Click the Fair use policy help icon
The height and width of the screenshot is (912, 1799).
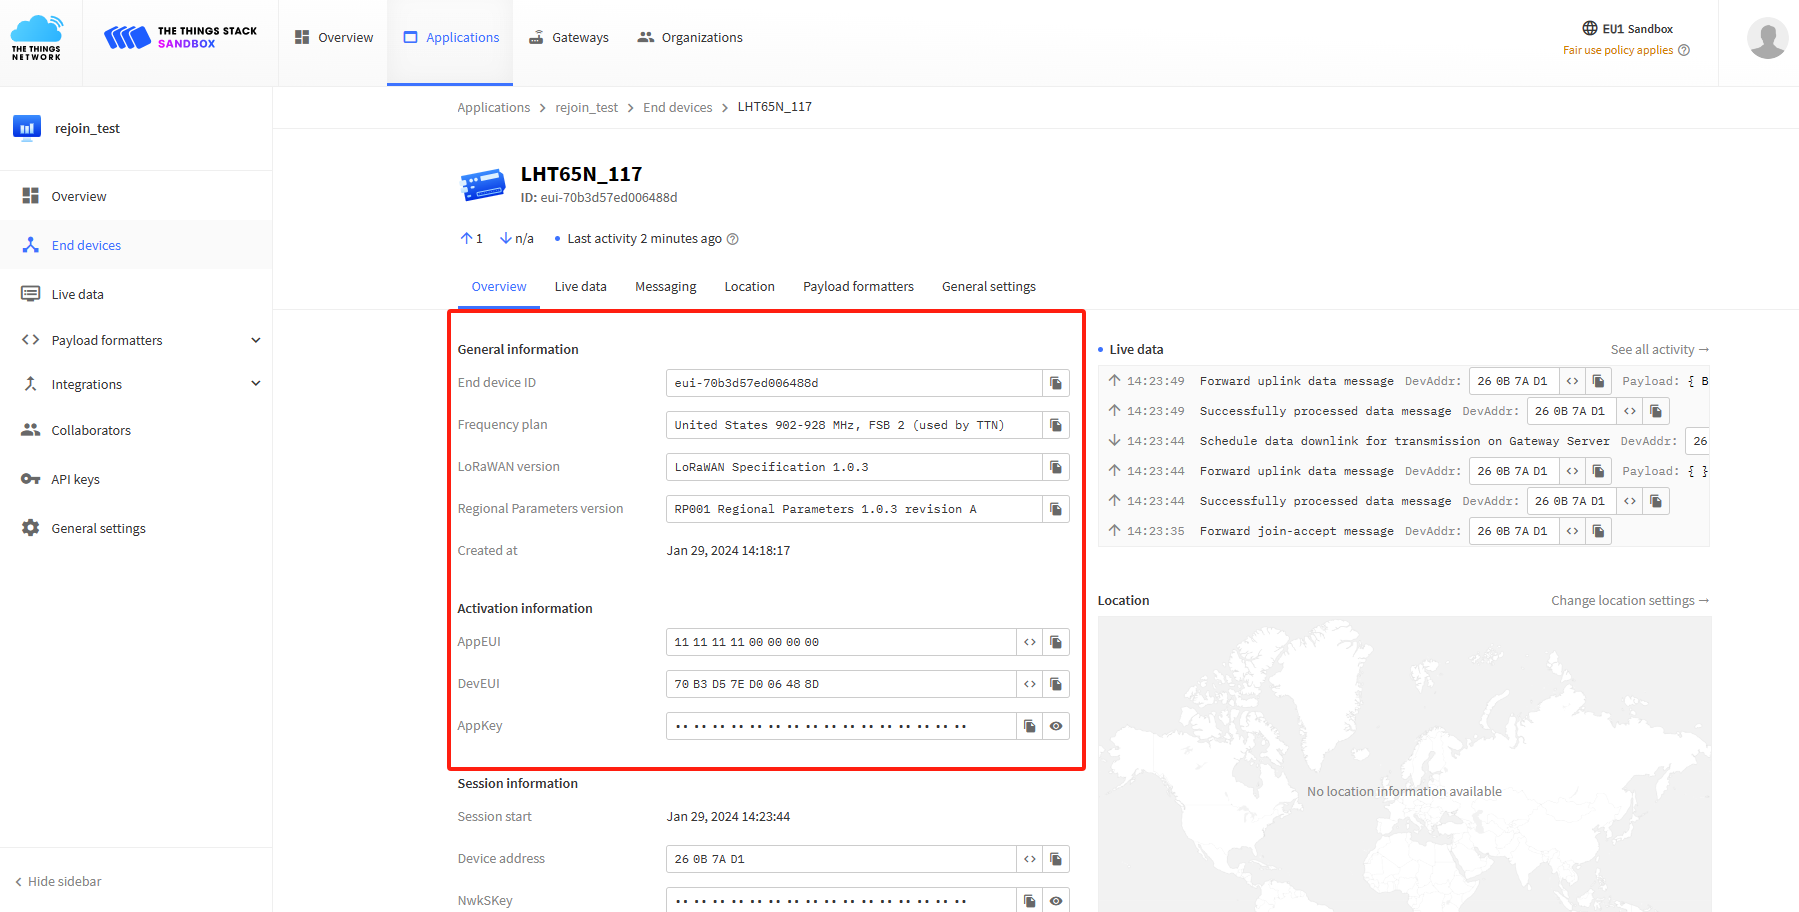1684,50
